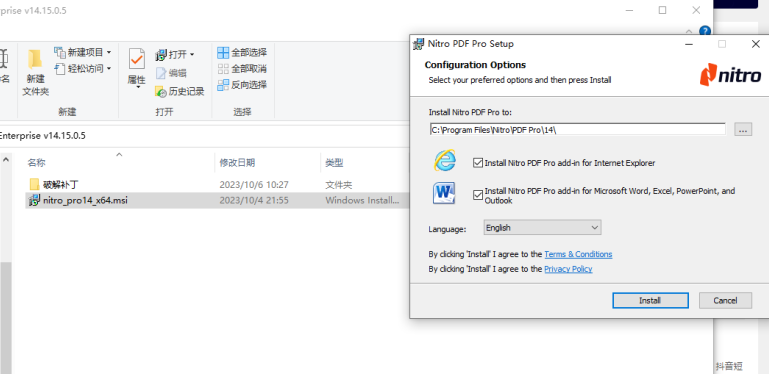769x374 pixels.
Task: Toggle the Internet Explorer add-in checkbox
Action: [x=478, y=163]
